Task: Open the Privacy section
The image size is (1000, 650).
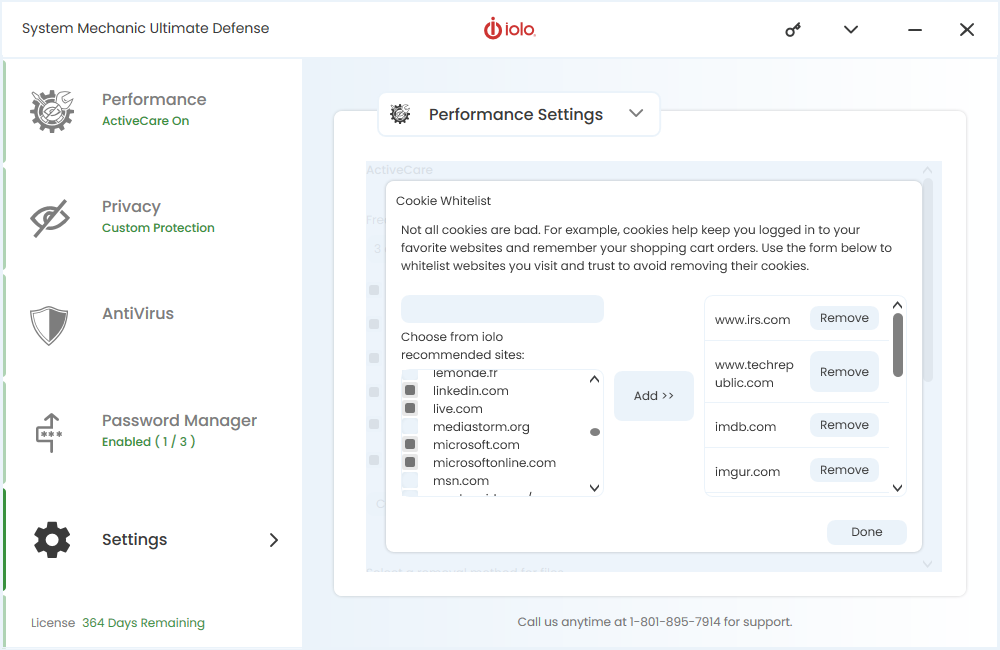Action: [153, 218]
